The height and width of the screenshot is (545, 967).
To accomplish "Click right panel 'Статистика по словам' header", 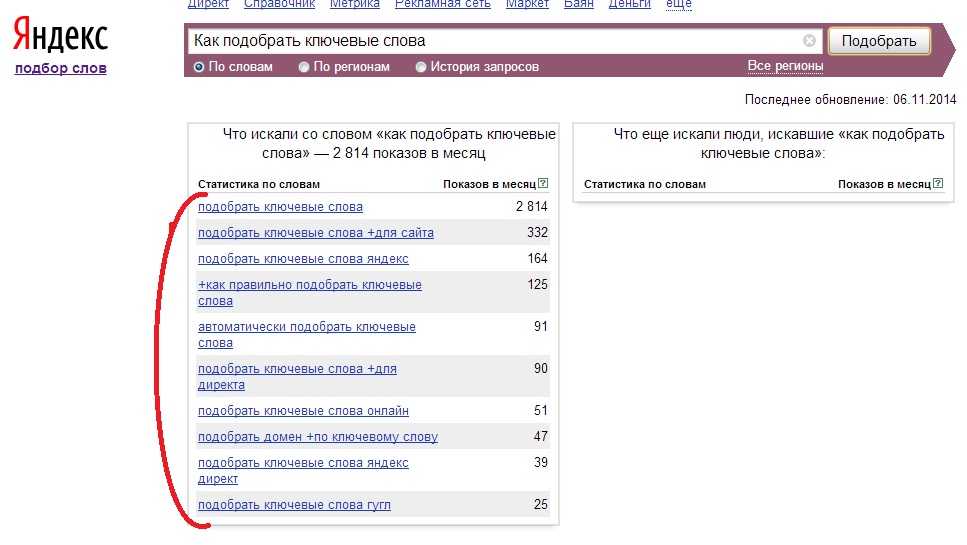I will (x=645, y=184).
